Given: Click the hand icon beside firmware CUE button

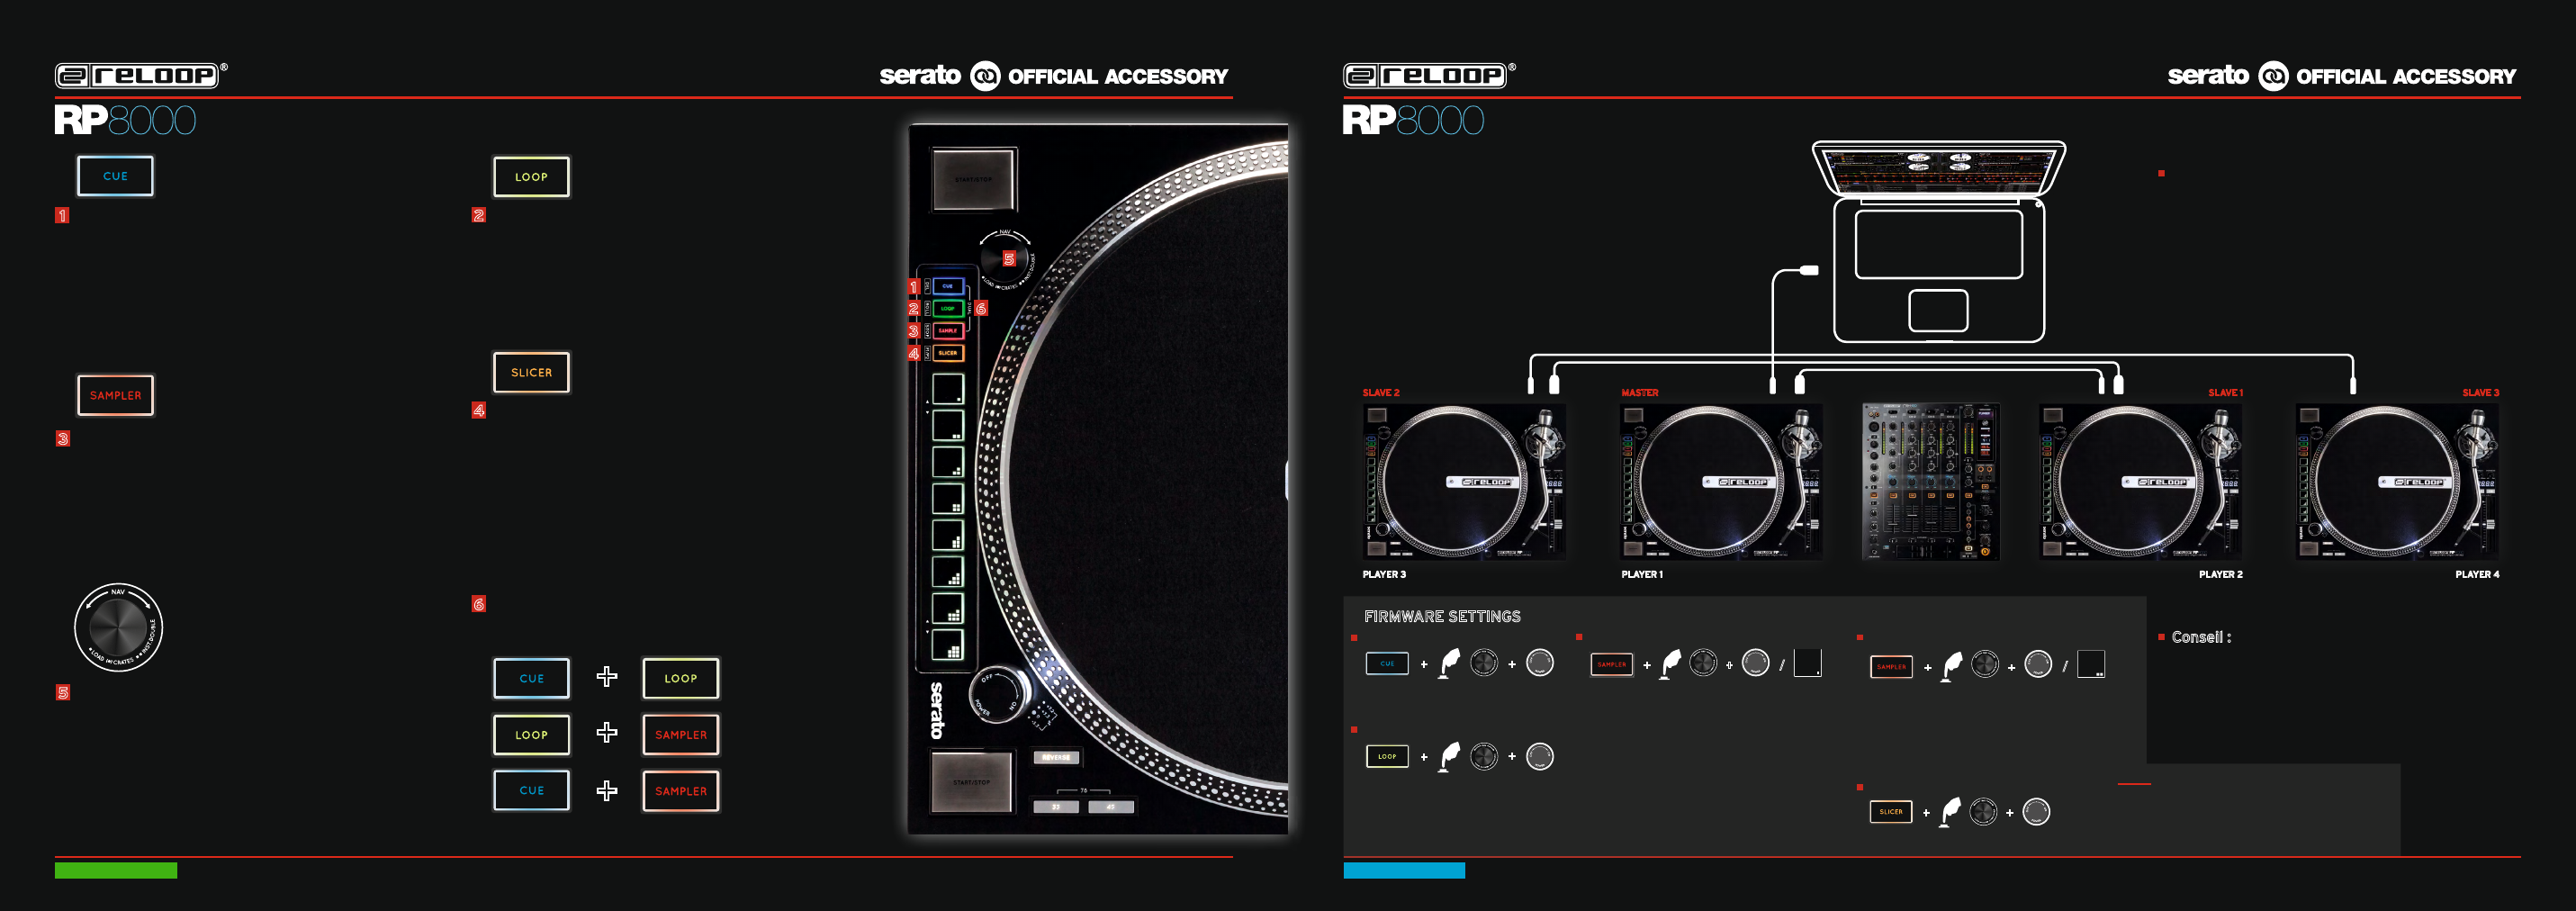Looking at the screenshot, I should coord(1449,663).
